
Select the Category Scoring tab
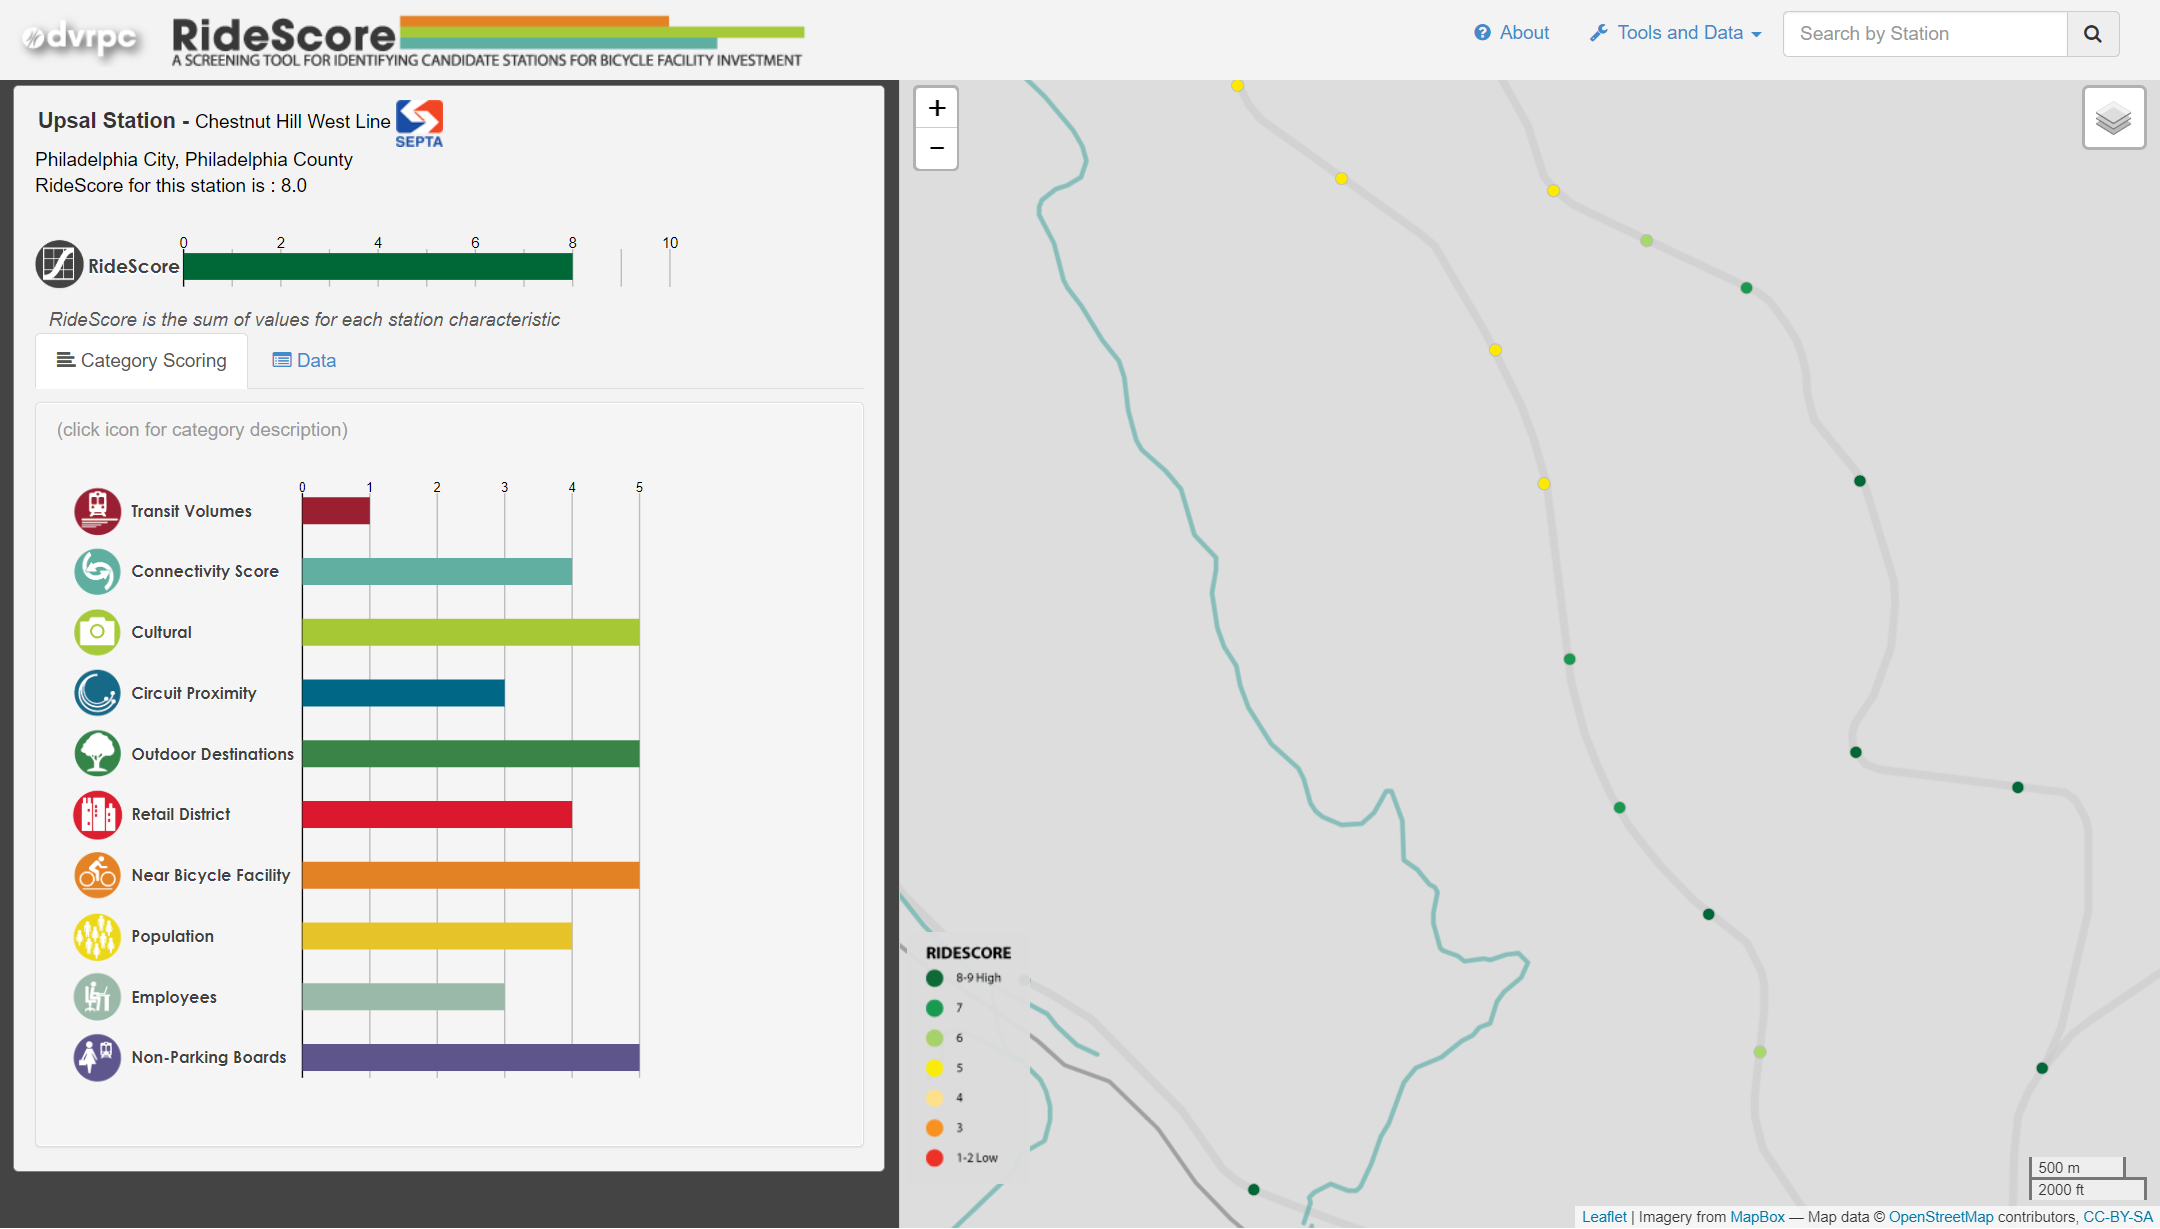(142, 361)
